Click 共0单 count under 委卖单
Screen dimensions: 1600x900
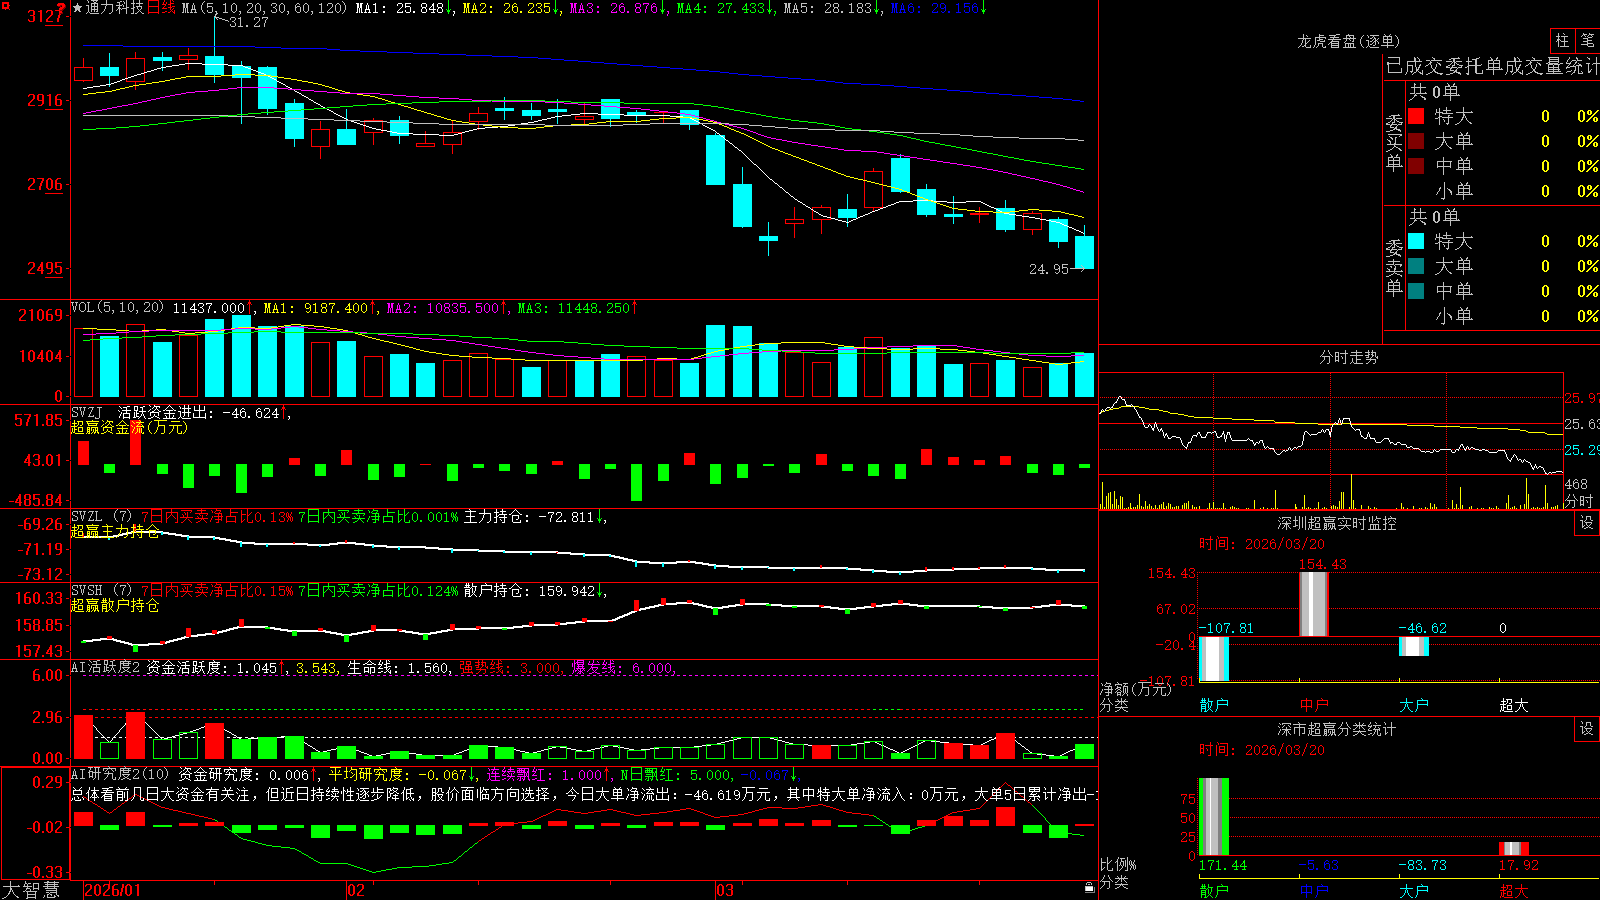tap(1434, 217)
